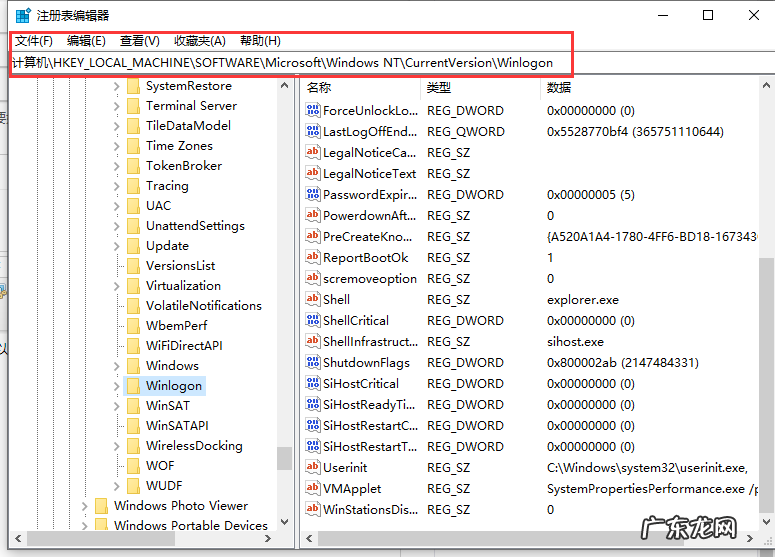This screenshot has height=557, width=775.
Task: Expand the SystemRestore key arrow
Action: click(x=116, y=86)
